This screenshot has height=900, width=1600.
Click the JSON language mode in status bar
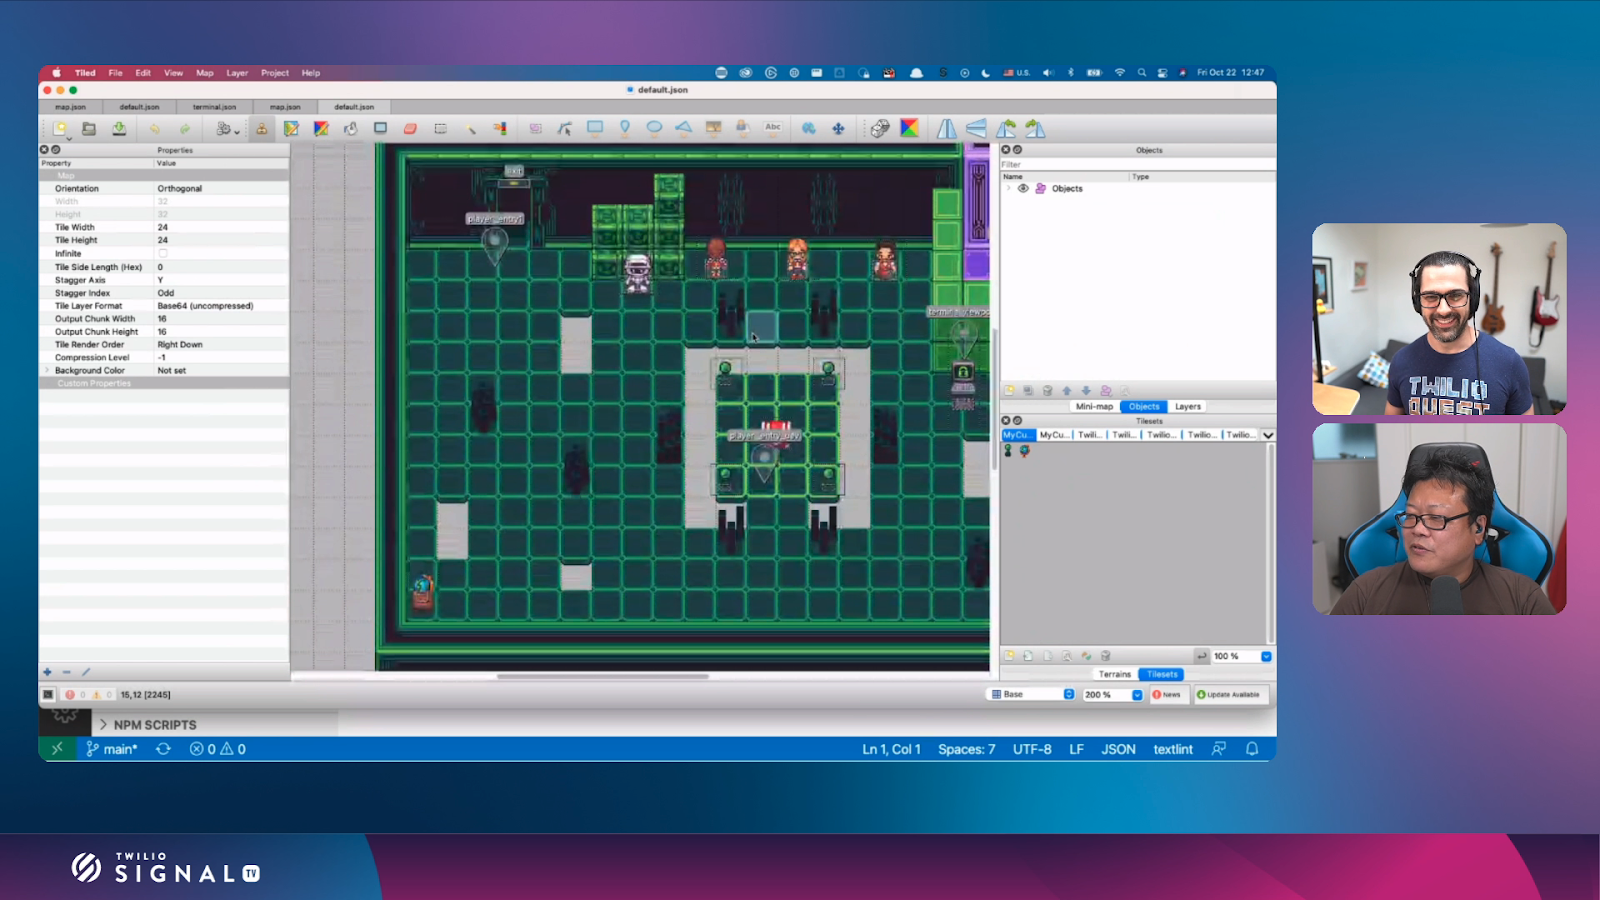[x=1118, y=749]
